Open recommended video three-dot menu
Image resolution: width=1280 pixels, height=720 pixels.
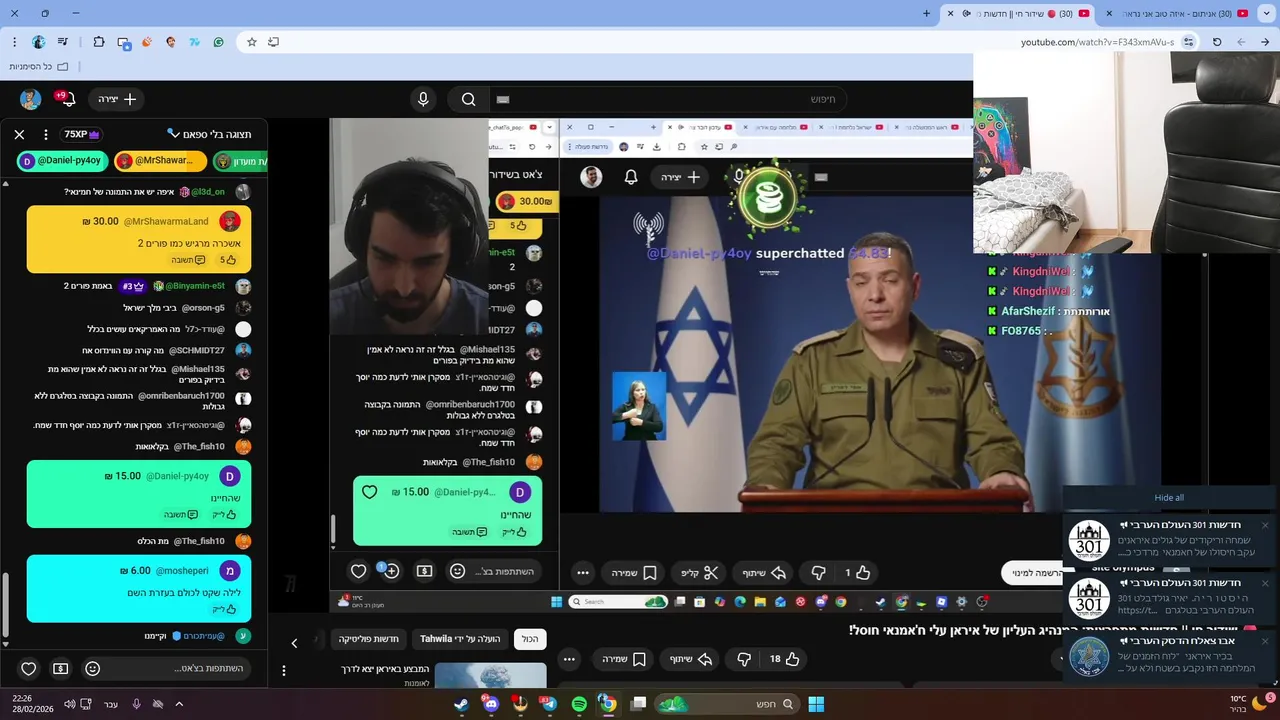284,671
